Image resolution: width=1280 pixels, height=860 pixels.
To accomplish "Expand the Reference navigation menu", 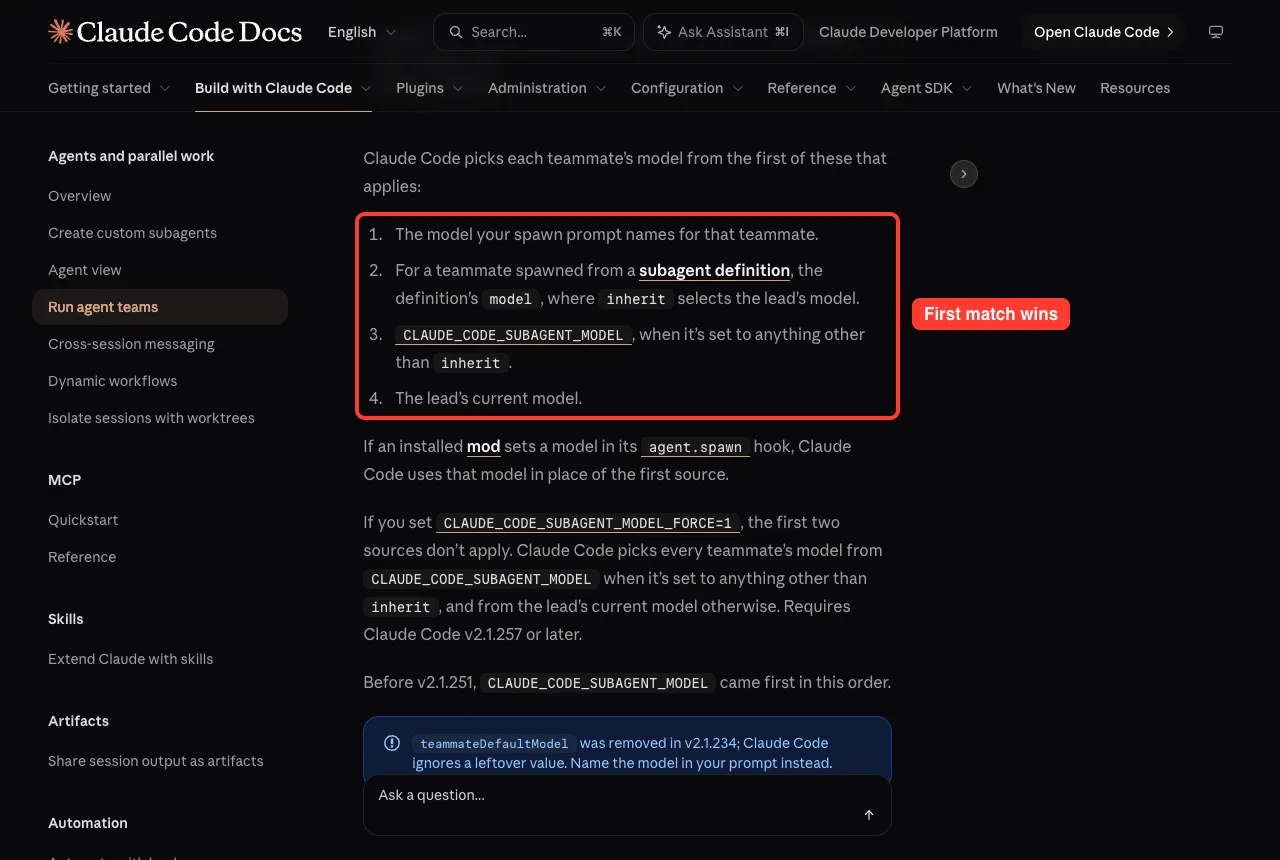I will 812,88.
